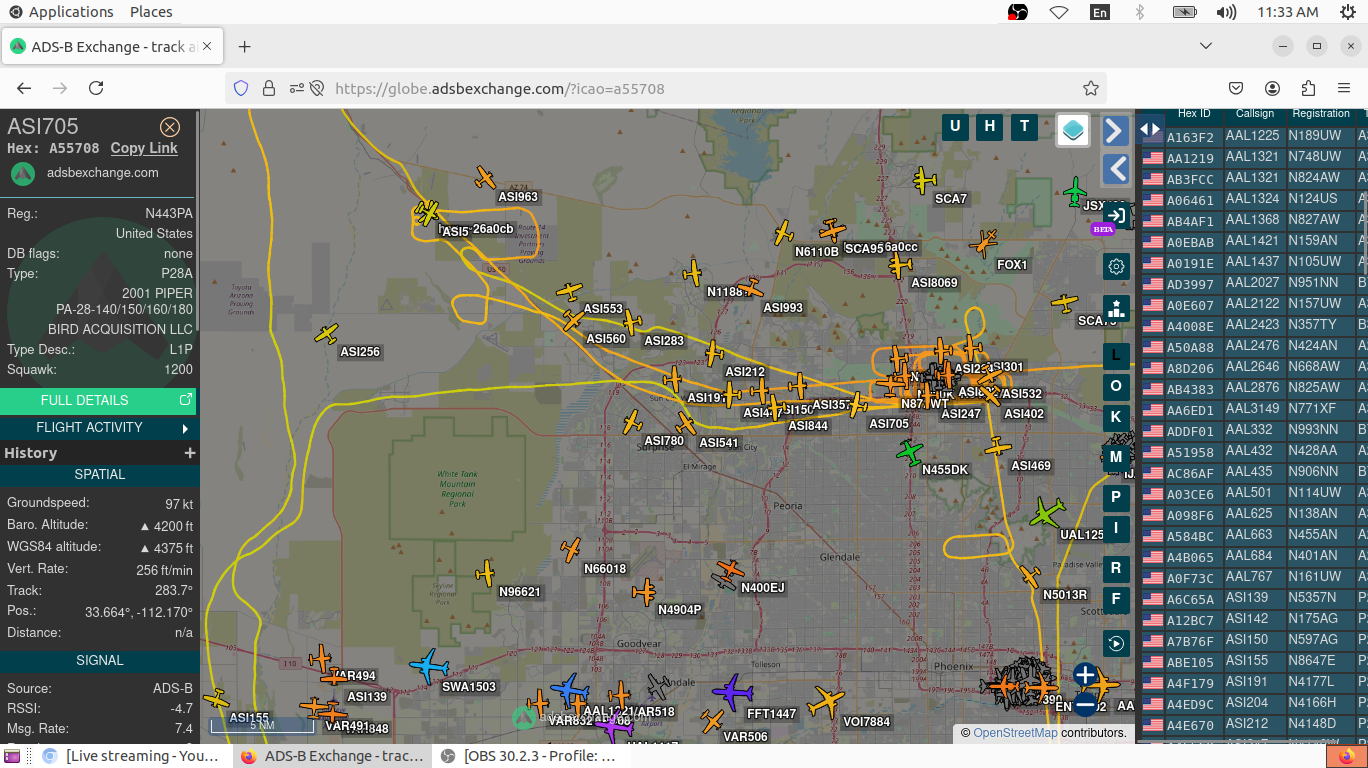List all tabs dropdown
Viewport: 1368px width, 768px height.
(x=1206, y=47)
